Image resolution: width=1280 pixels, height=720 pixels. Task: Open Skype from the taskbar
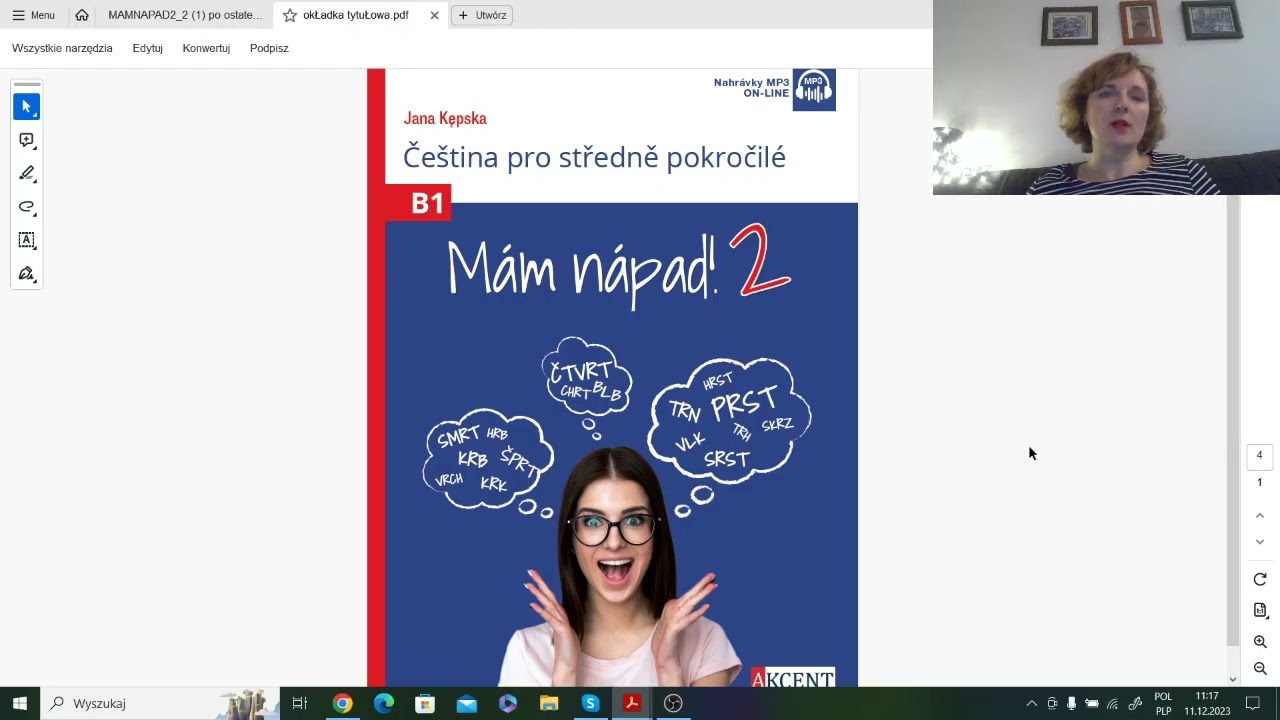(x=590, y=703)
